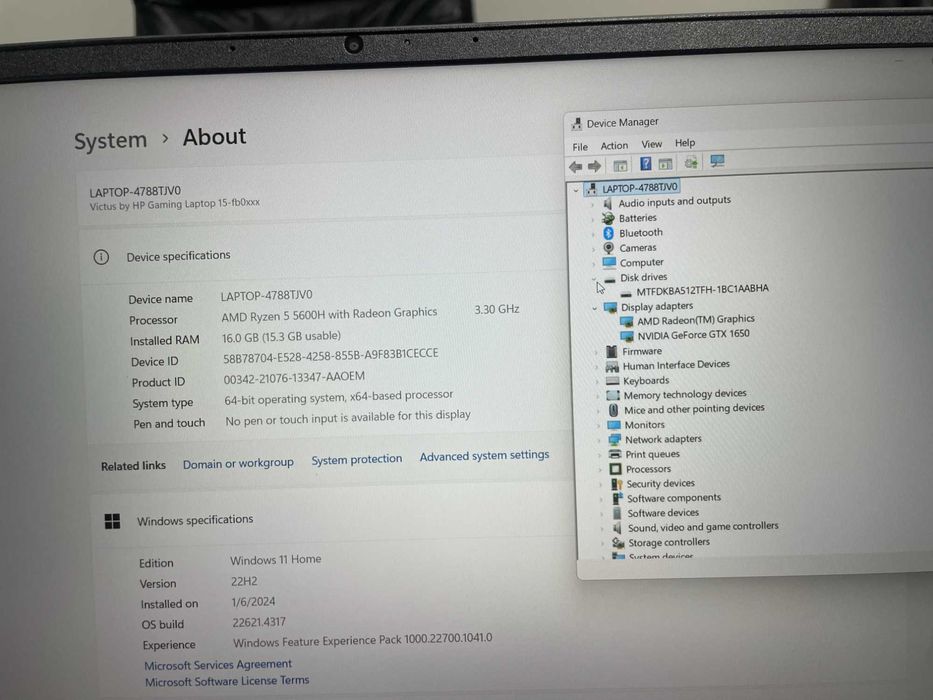Image resolution: width=933 pixels, height=700 pixels.
Task: Open the File menu in Device Manager
Action: tap(580, 147)
